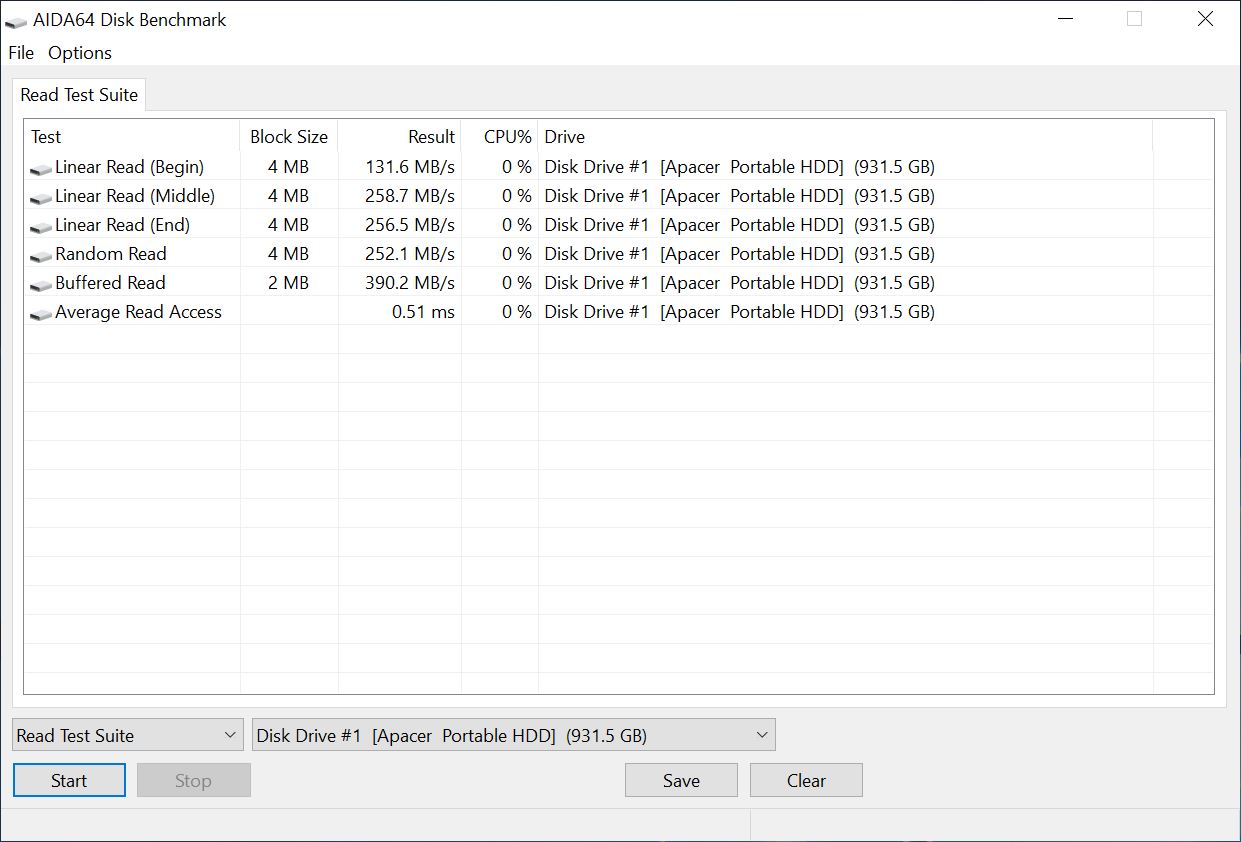Click the Start button

pyautogui.click(x=69, y=780)
